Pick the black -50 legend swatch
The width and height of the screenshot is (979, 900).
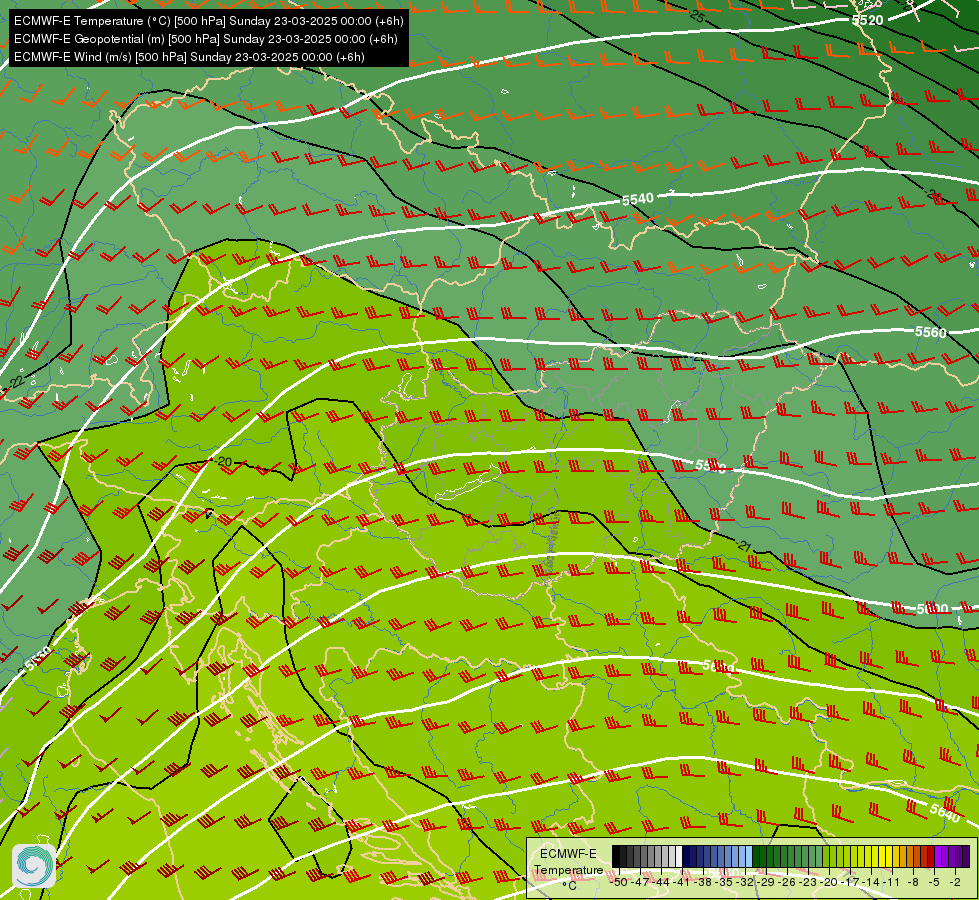616,856
